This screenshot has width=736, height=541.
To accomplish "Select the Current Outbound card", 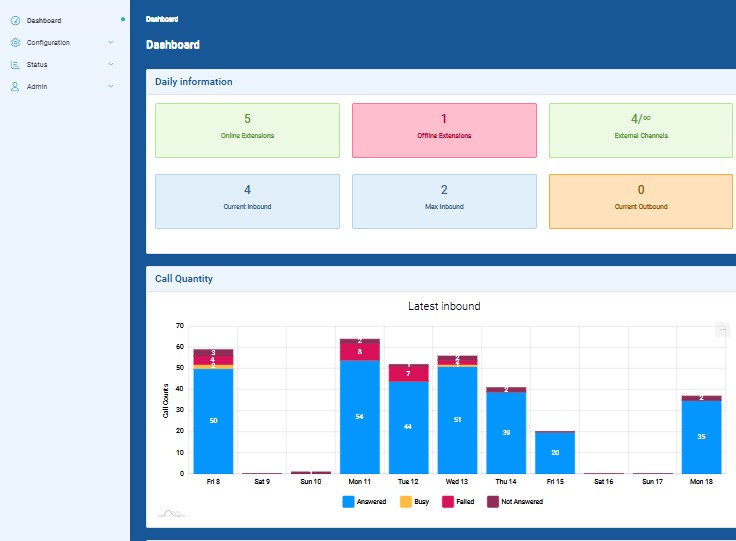I will coord(641,201).
